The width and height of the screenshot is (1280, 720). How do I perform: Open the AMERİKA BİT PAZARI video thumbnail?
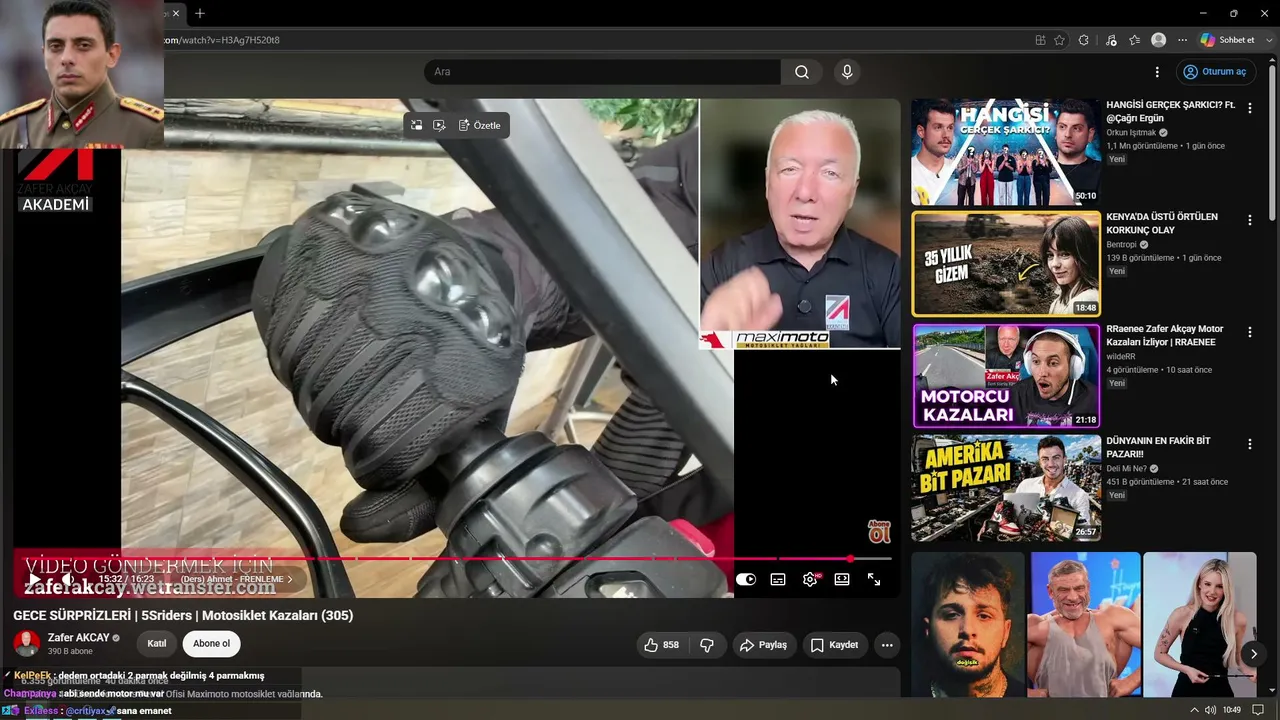coord(1006,488)
